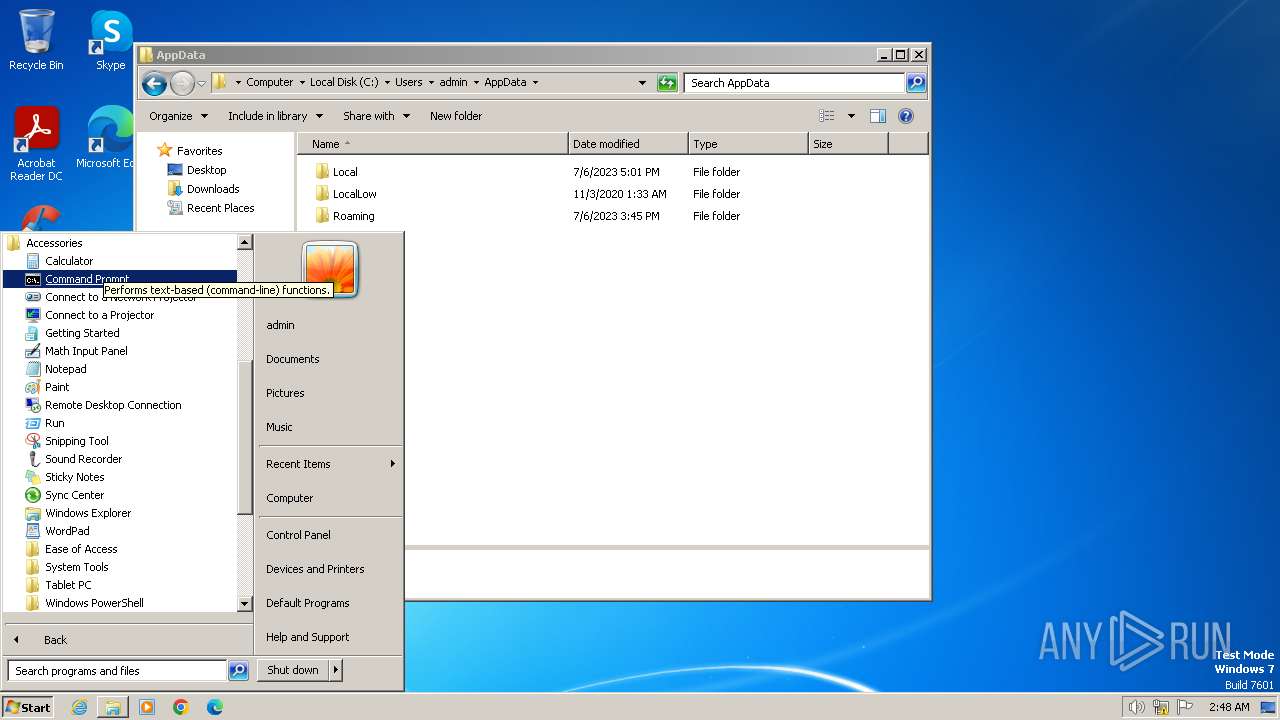Launch Snipping Tool
1280x720 pixels.
pos(76,441)
